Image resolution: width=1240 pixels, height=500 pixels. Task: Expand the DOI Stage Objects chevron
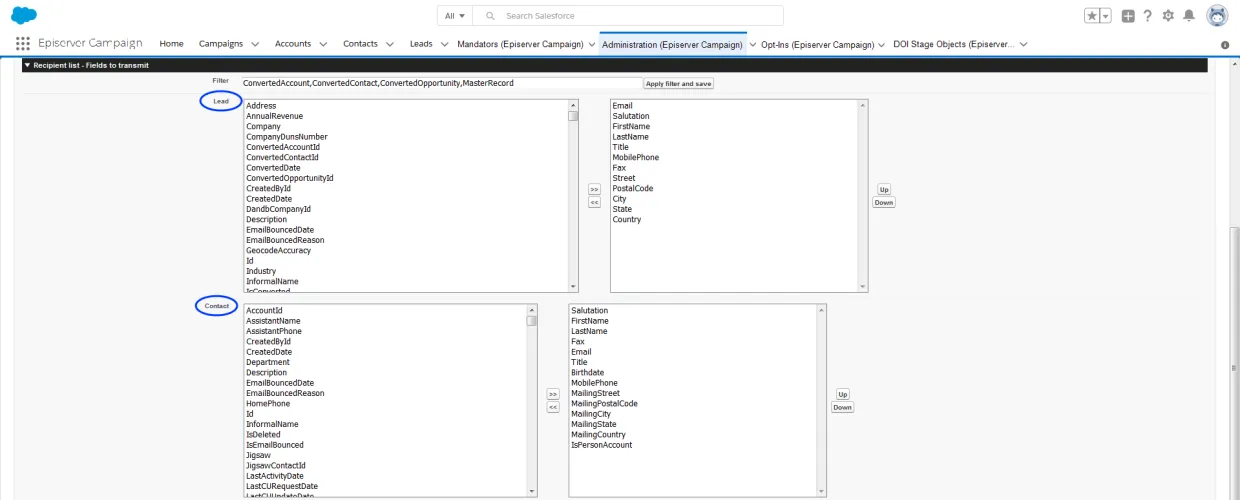pos(1023,44)
